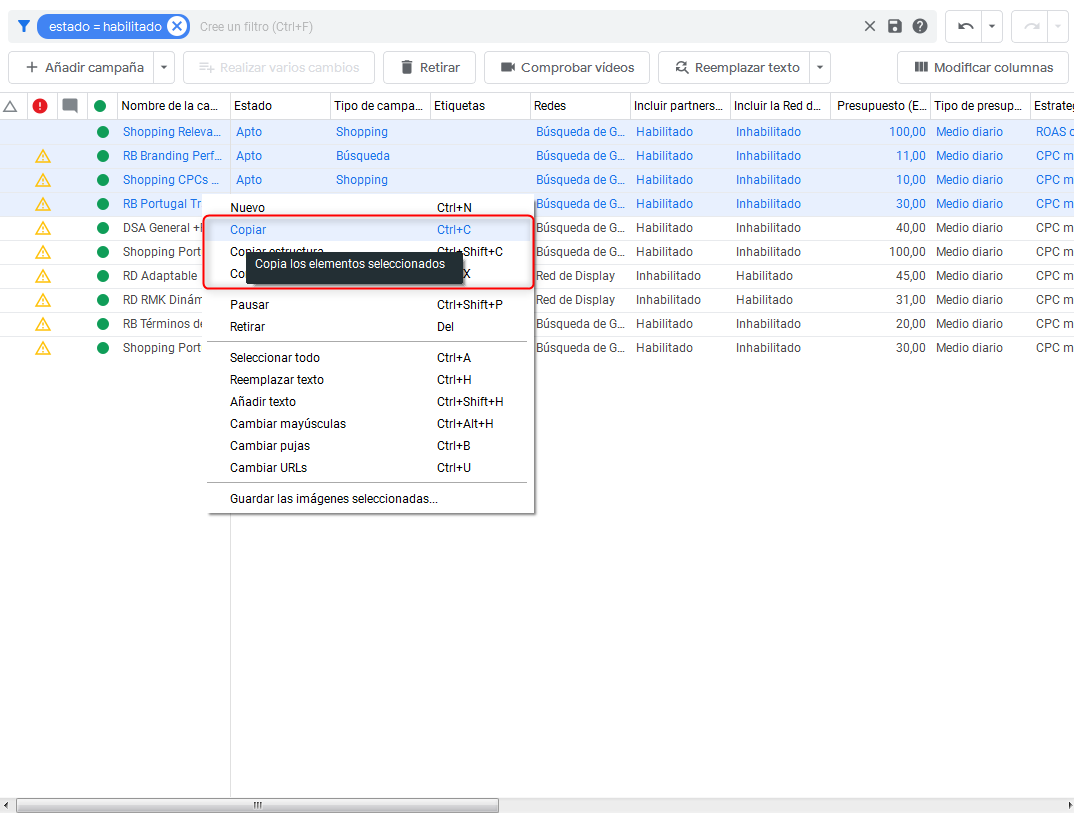Expand the redo history dropdown arrow
This screenshot has width=1074, height=813.
point(1058,27)
